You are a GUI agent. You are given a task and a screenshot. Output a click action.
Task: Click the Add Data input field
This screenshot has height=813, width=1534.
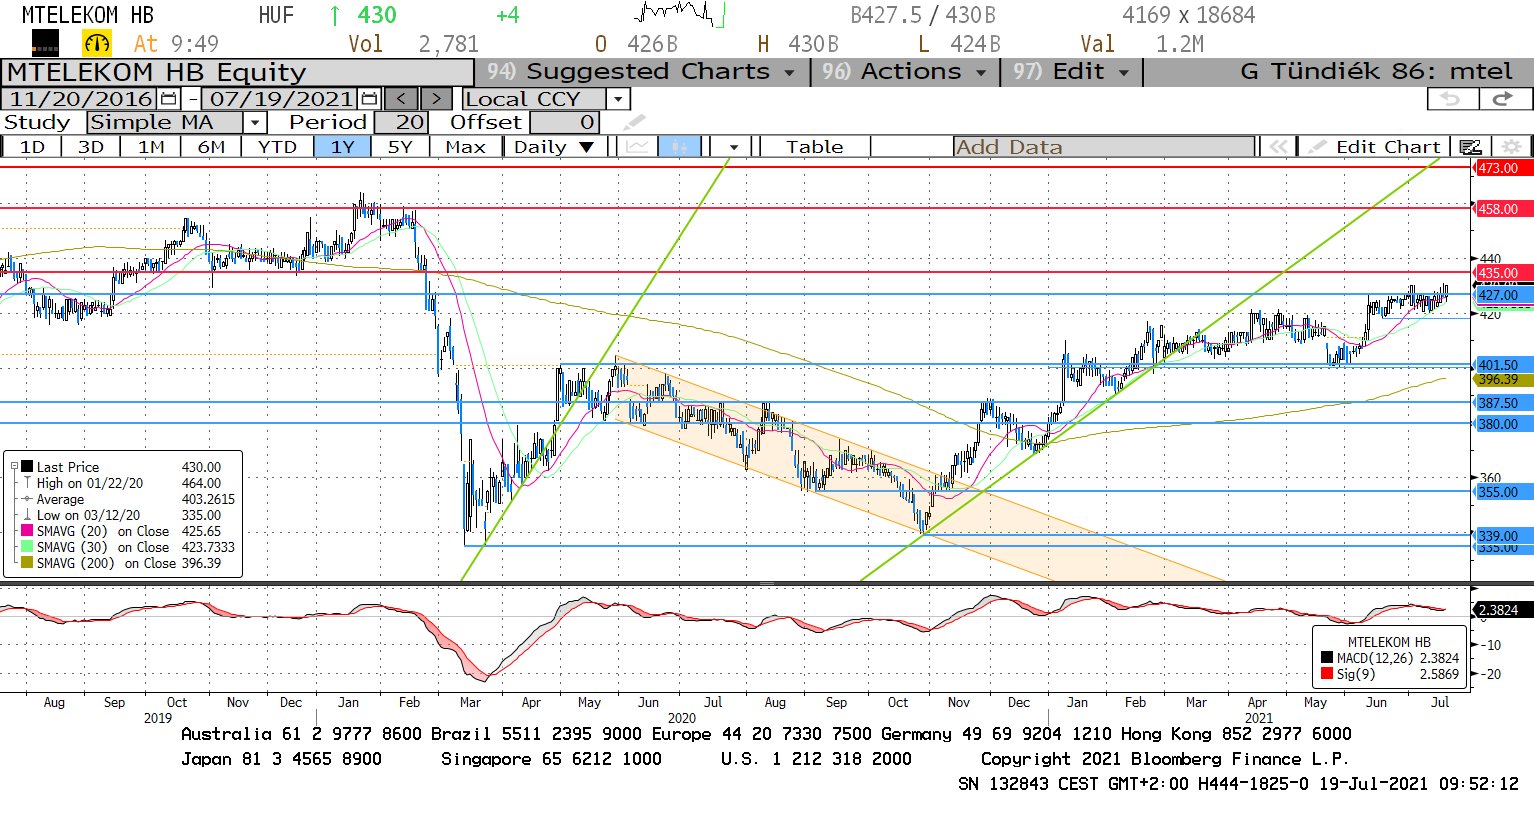tap(1104, 147)
